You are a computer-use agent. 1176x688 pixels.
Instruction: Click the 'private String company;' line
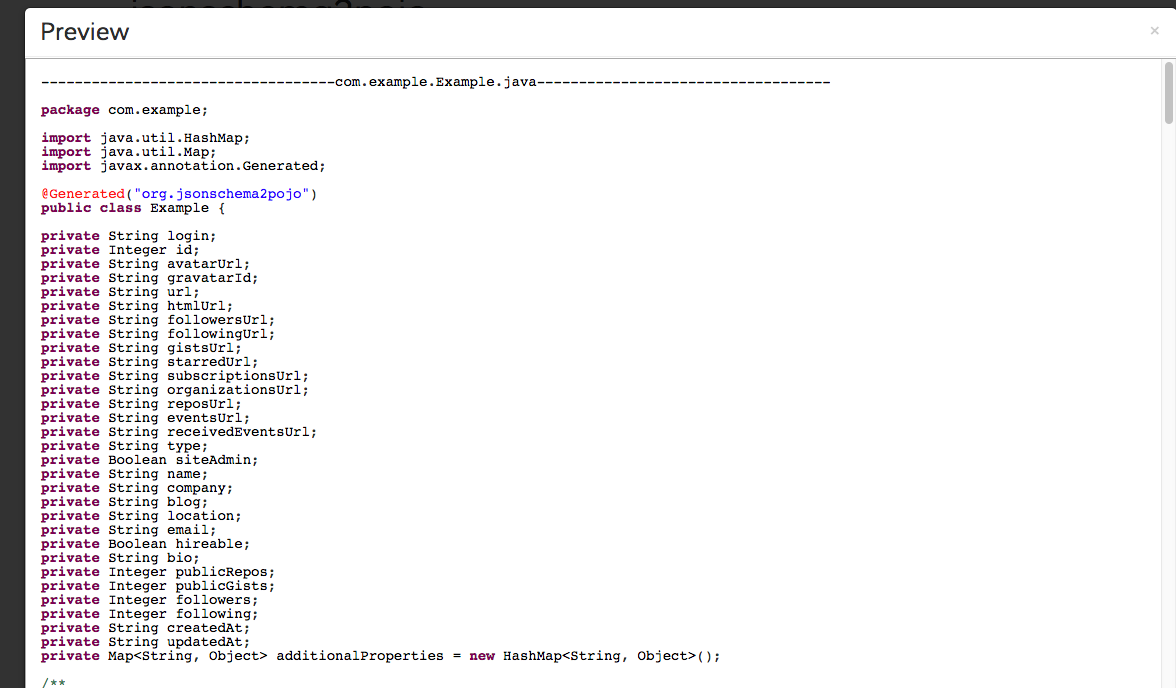point(137,488)
